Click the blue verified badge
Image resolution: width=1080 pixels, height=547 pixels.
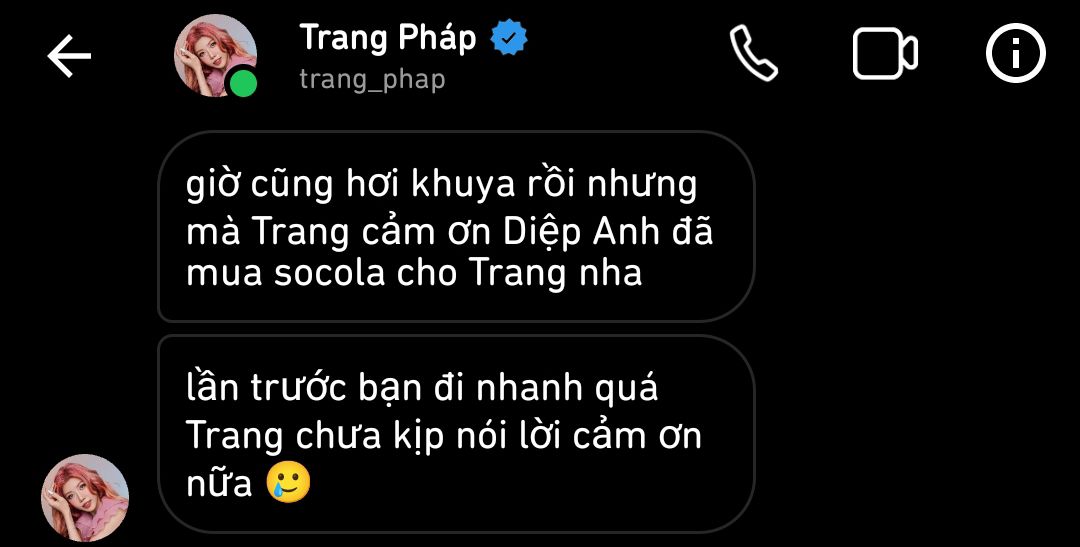508,38
